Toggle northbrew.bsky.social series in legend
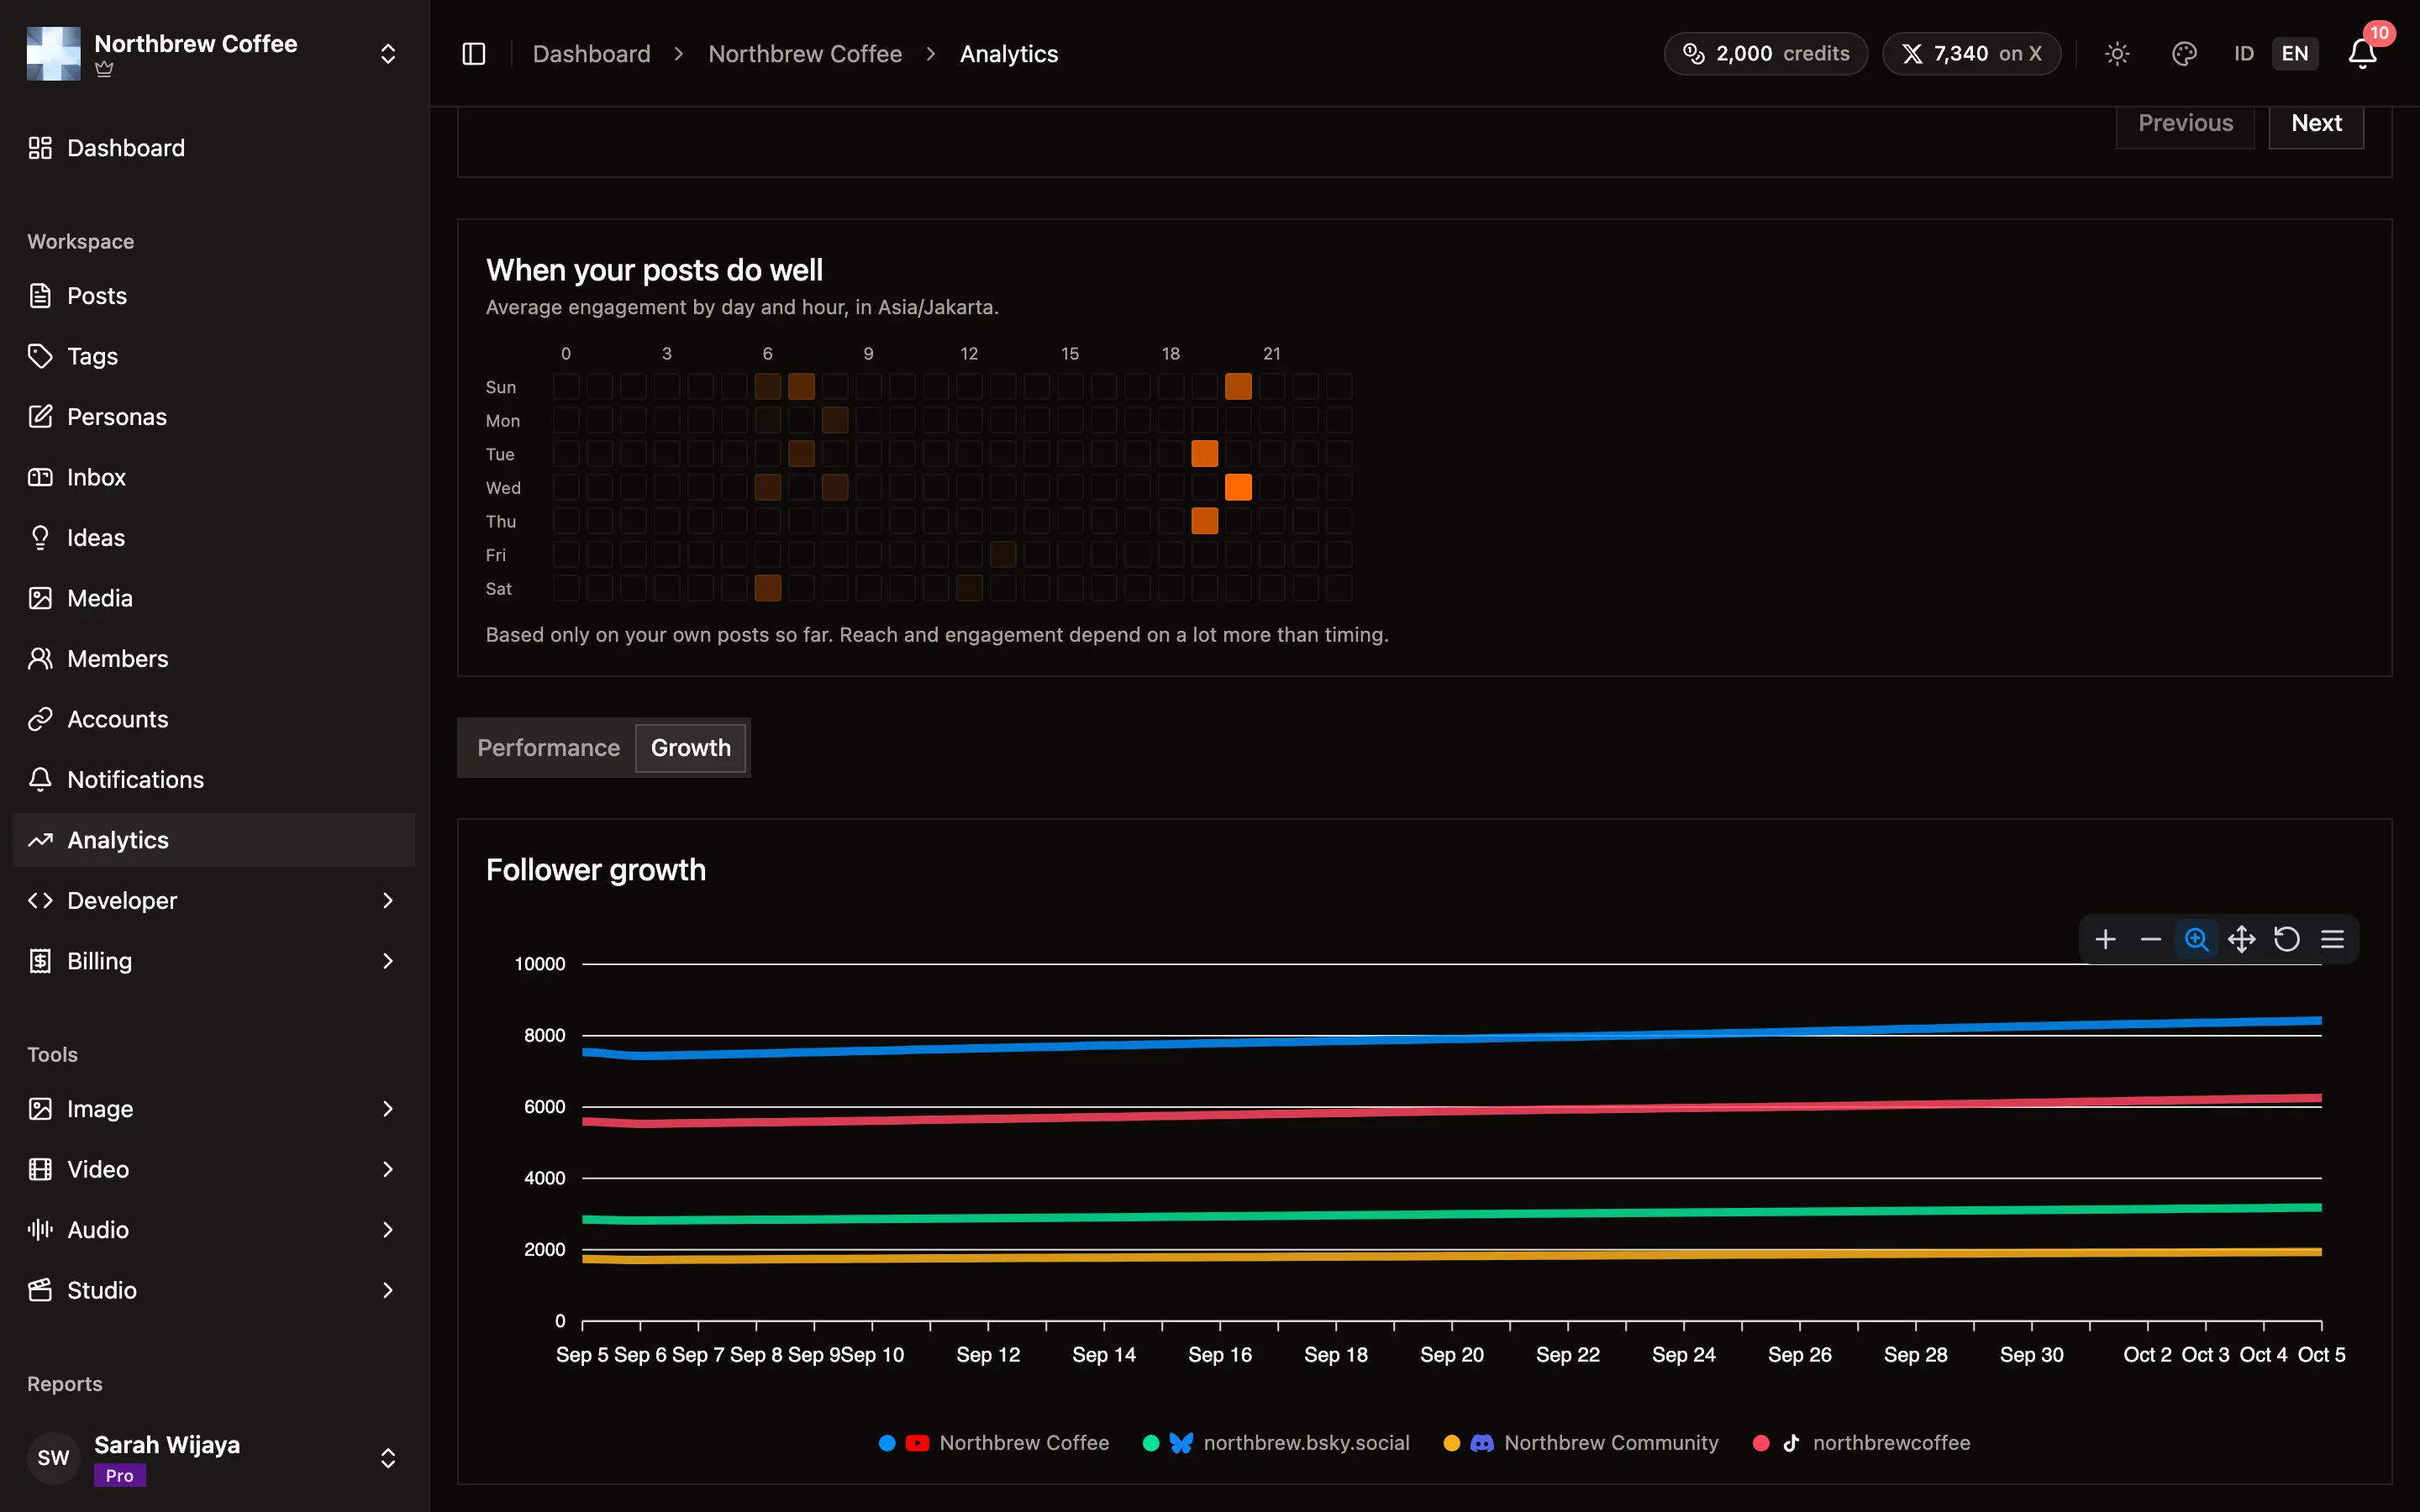The width and height of the screenshot is (2420, 1512). pyautogui.click(x=1276, y=1443)
